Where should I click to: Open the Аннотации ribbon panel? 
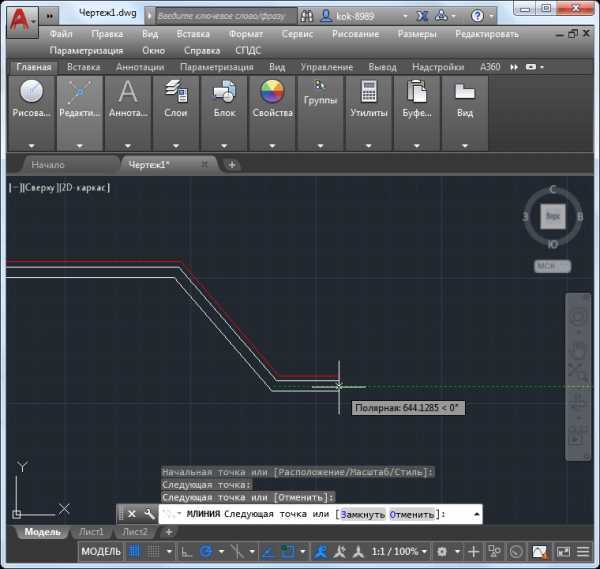pyautogui.click(x=128, y=113)
